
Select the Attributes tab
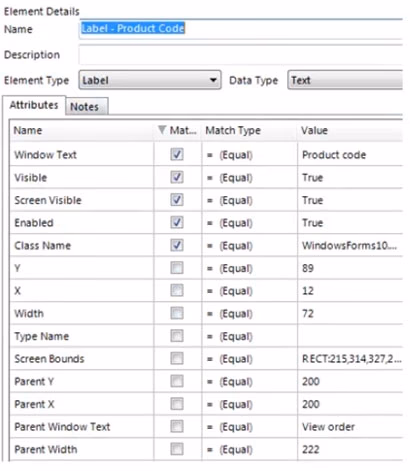point(34,105)
